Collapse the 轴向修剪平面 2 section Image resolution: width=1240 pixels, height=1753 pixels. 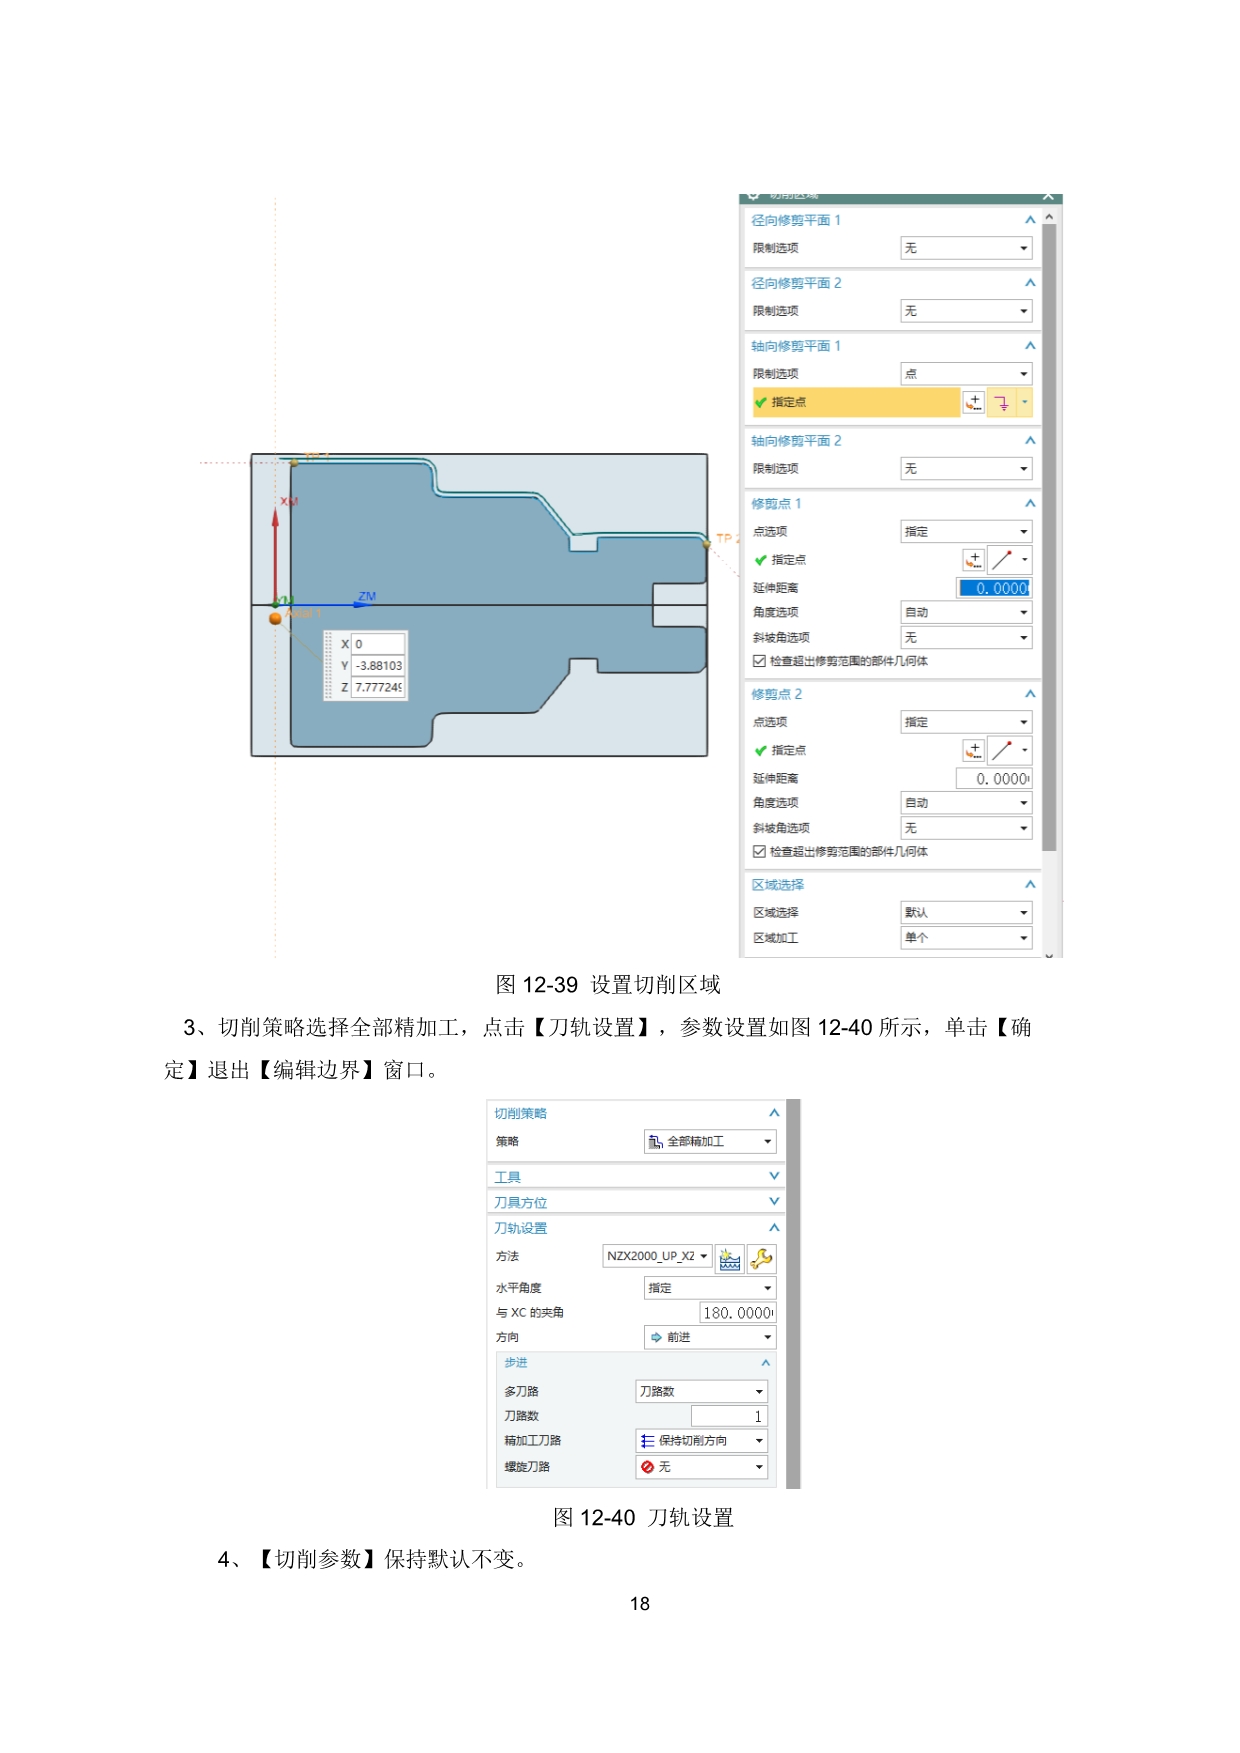[1030, 441]
